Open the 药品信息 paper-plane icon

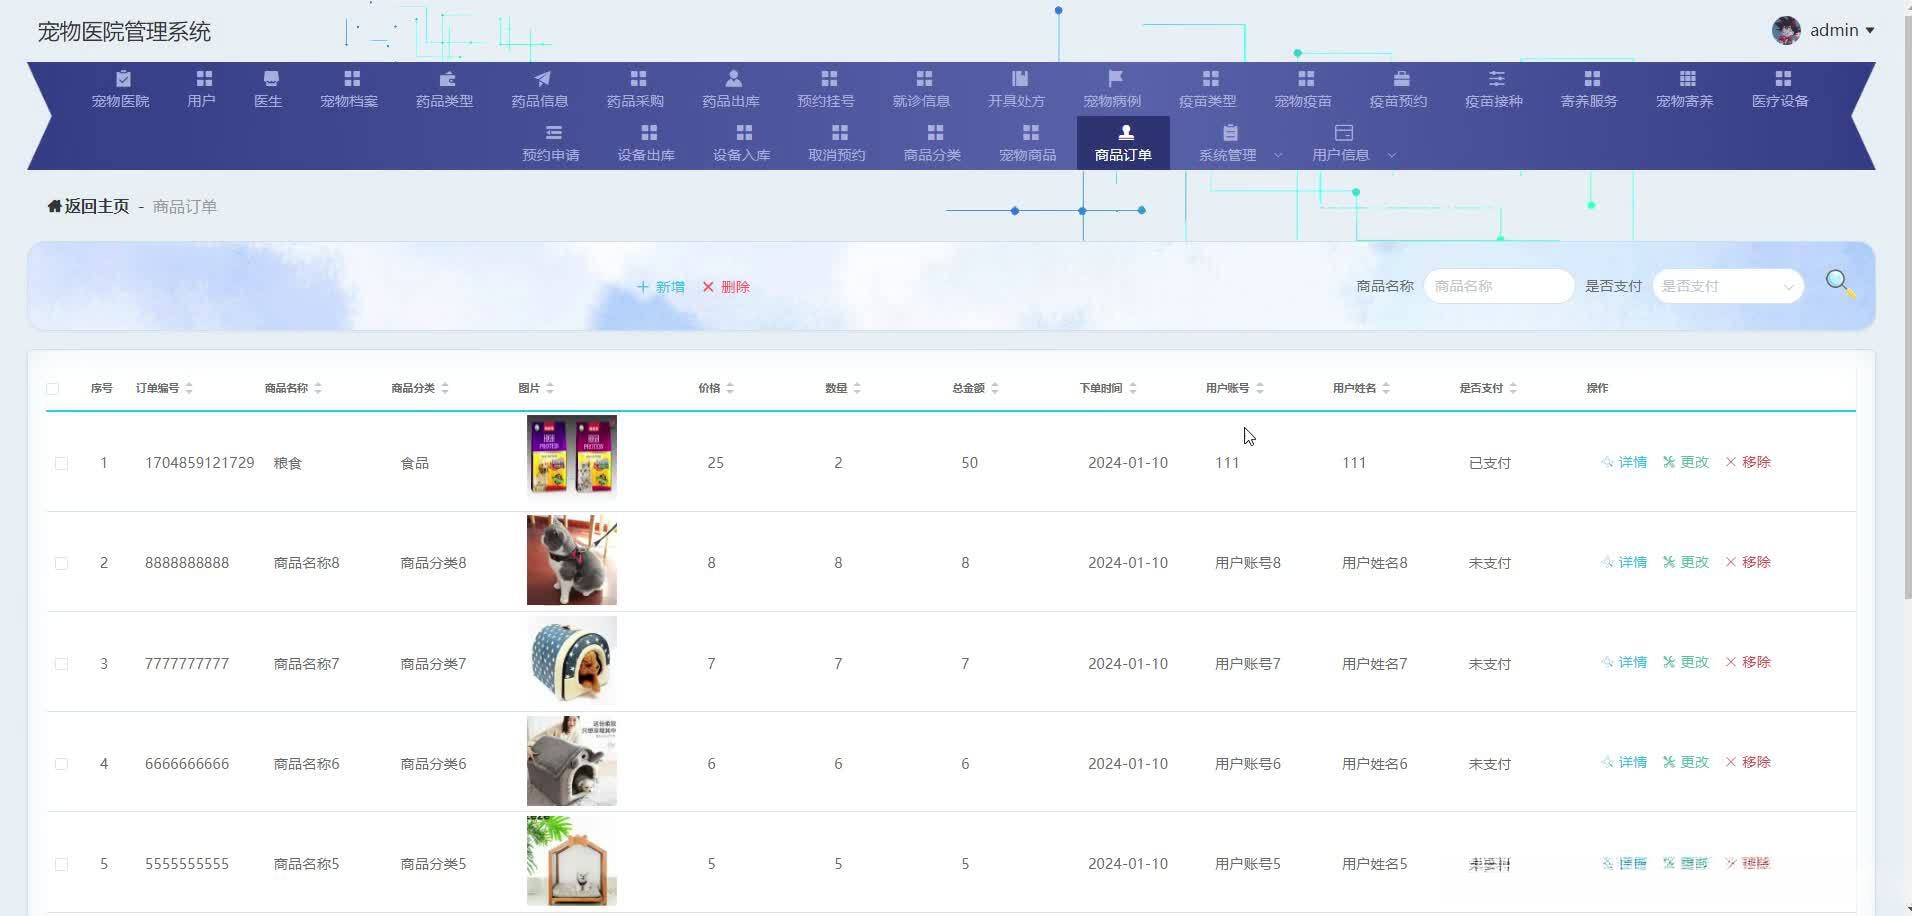coord(542,79)
